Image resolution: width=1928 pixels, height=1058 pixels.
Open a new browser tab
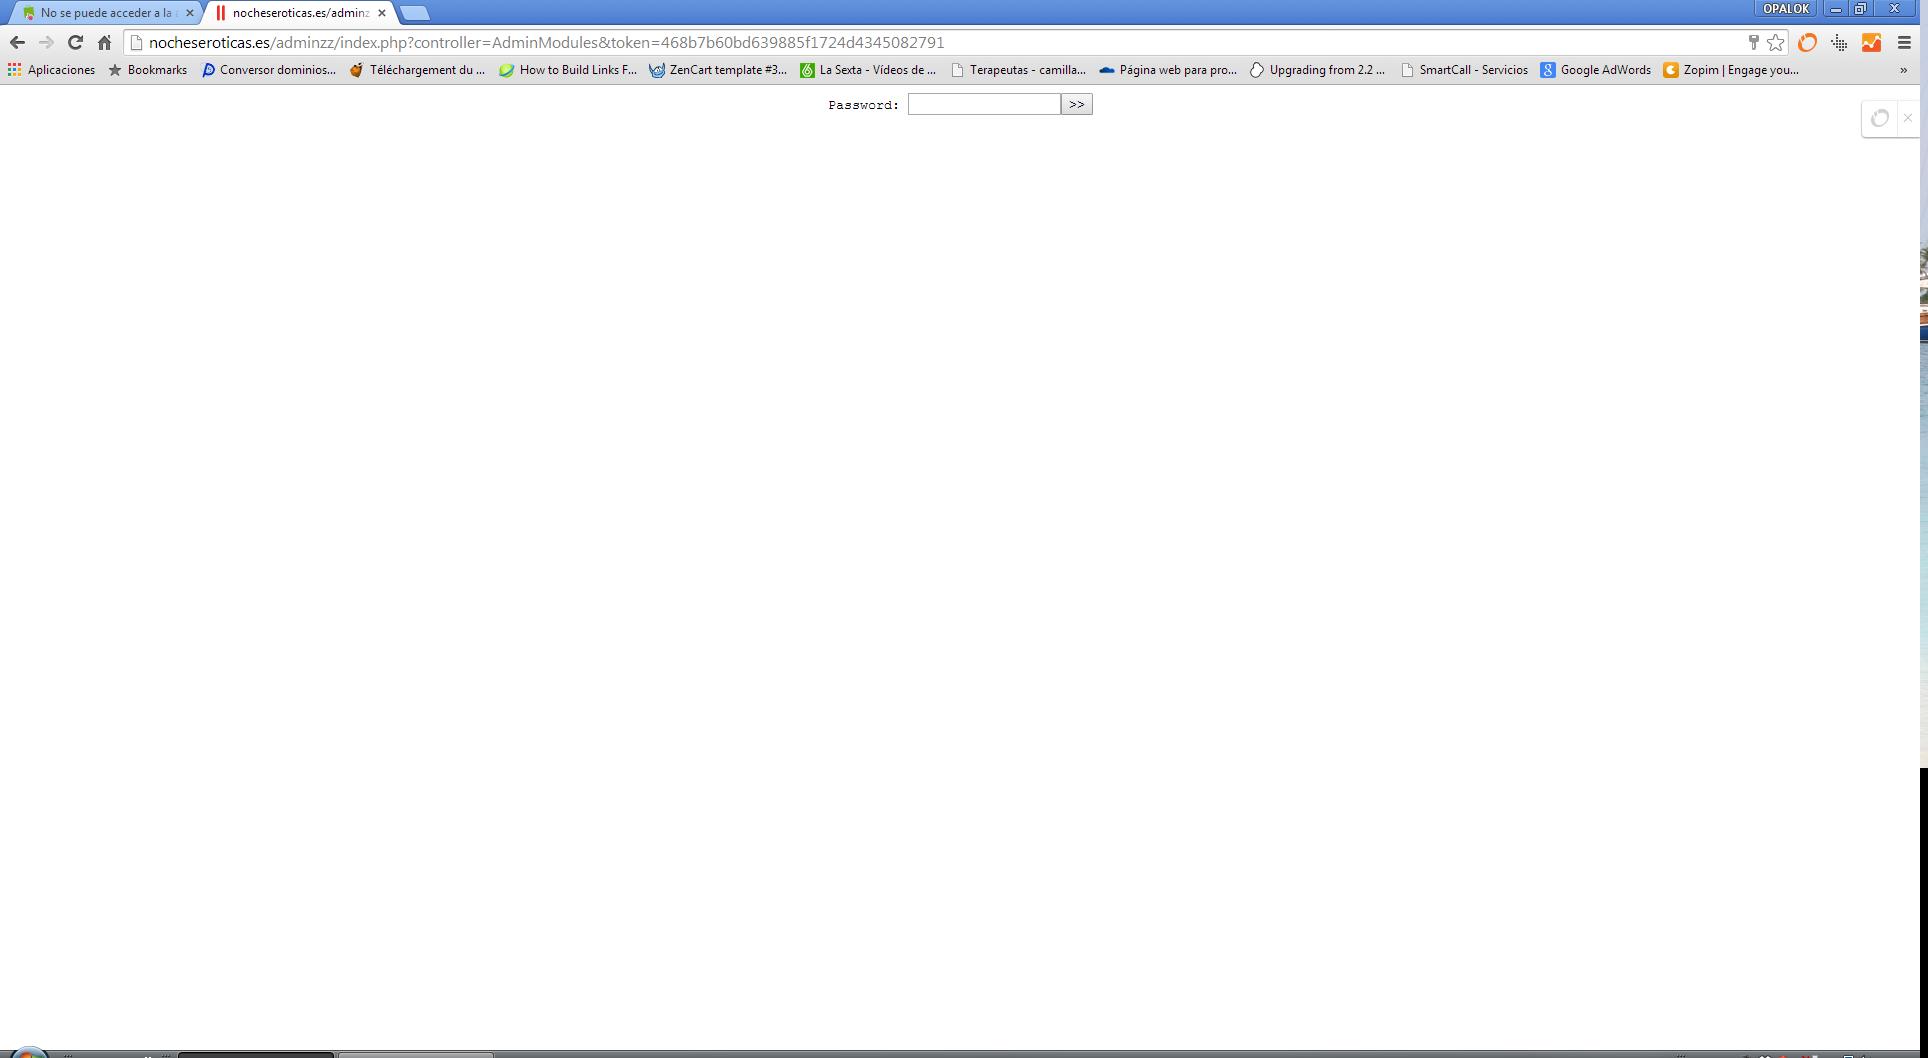(415, 13)
